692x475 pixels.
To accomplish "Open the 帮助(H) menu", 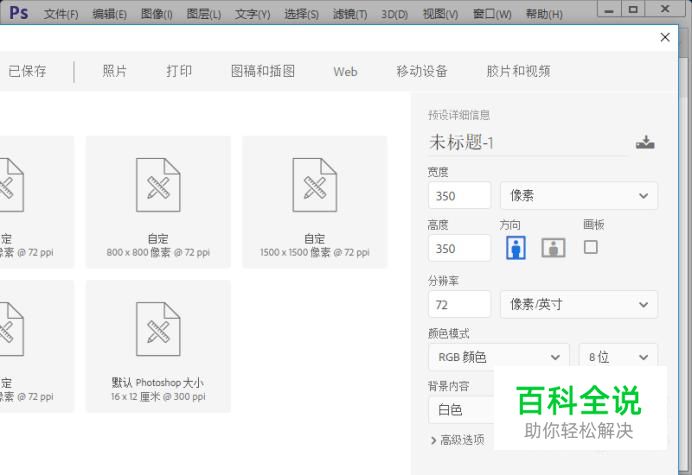I will 544,14.
